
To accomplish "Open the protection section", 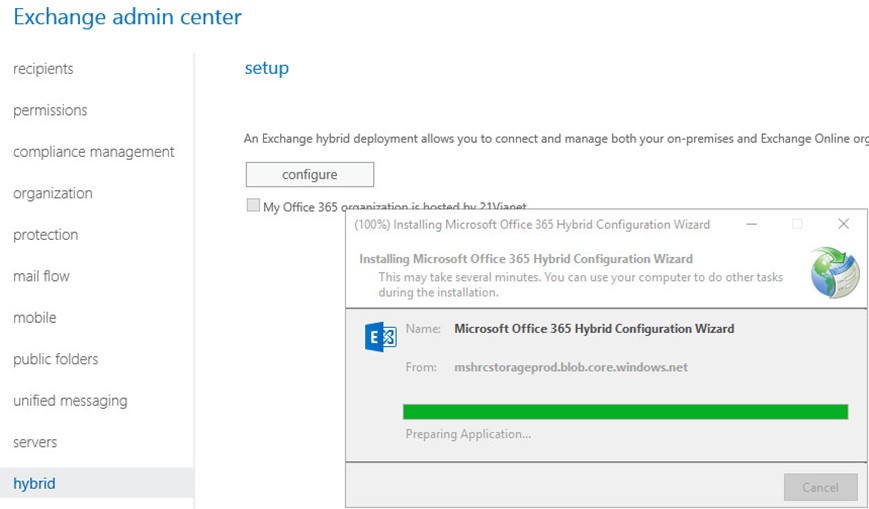I will [x=45, y=235].
